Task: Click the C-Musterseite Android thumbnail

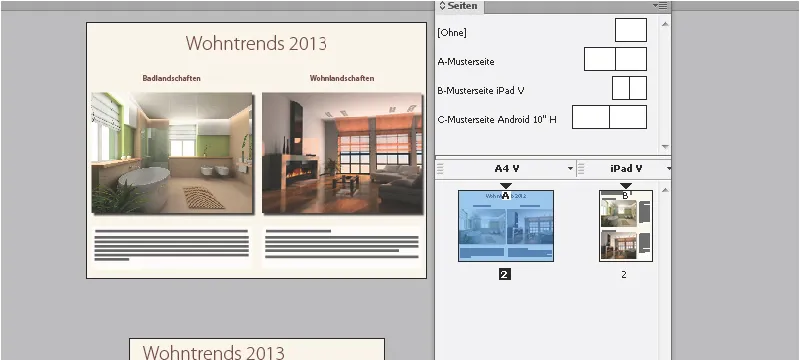Action: [x=609, y=117]
